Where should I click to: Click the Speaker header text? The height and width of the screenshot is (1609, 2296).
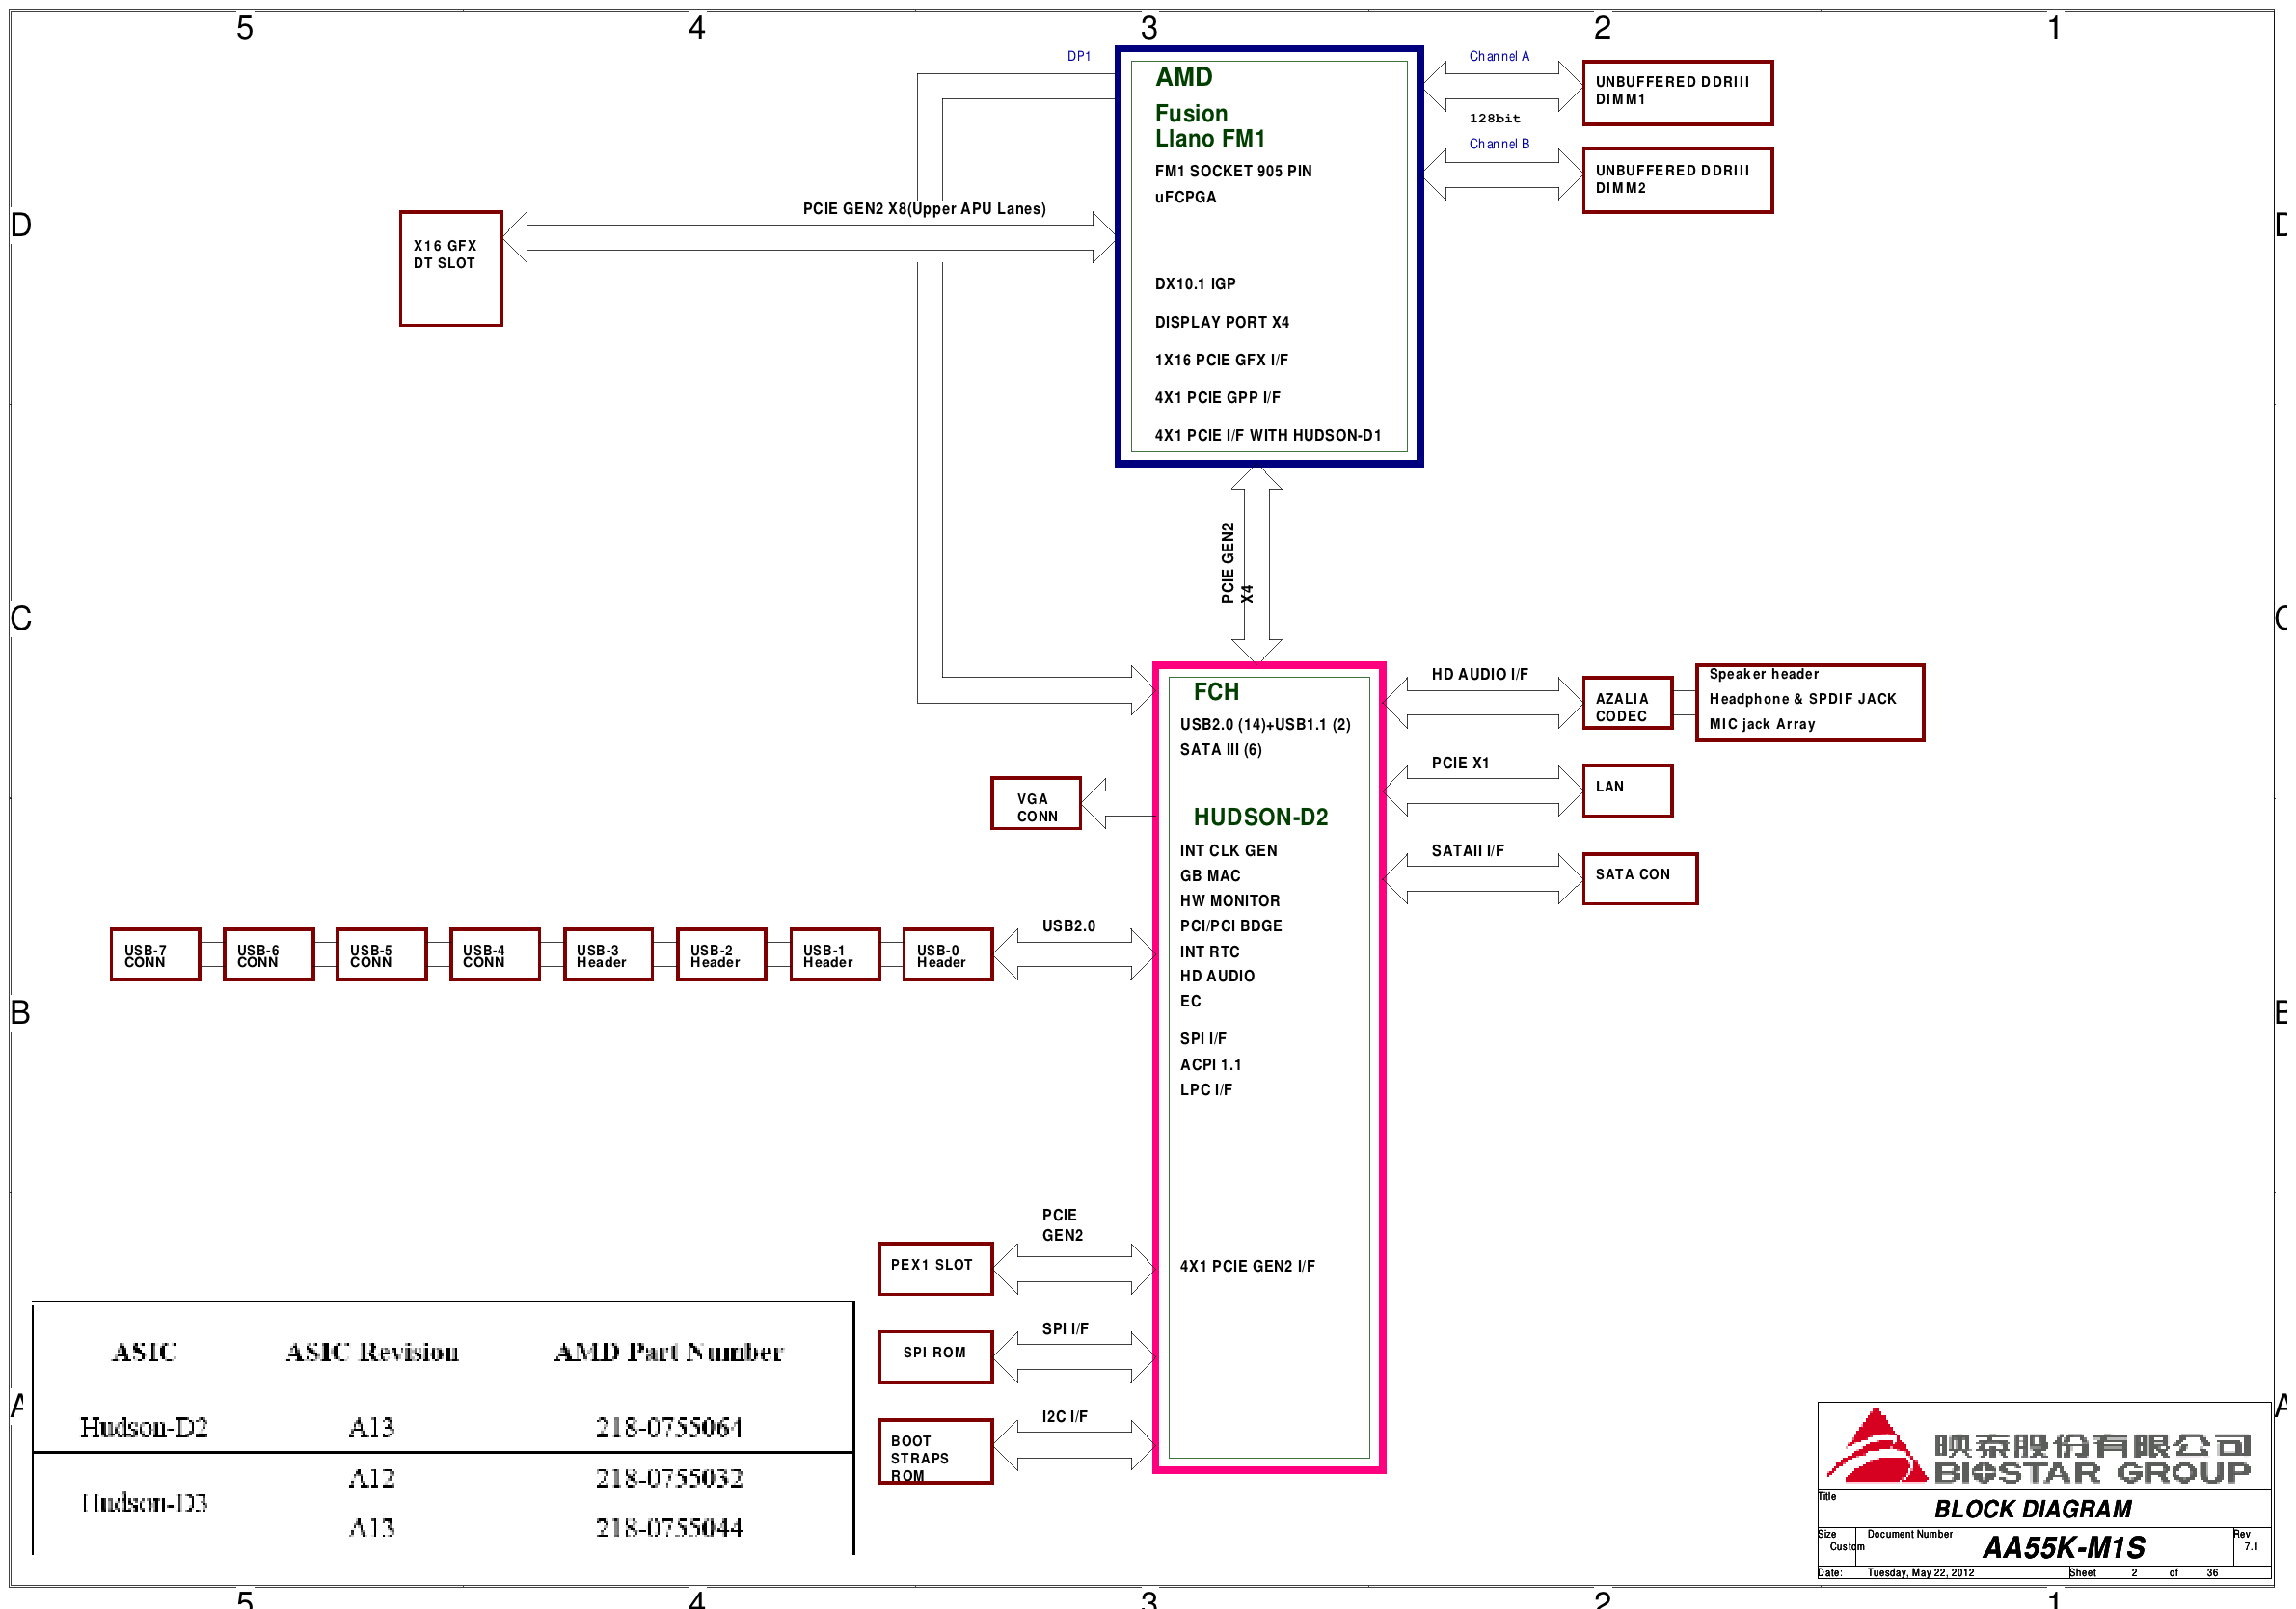pos(1763,674)
